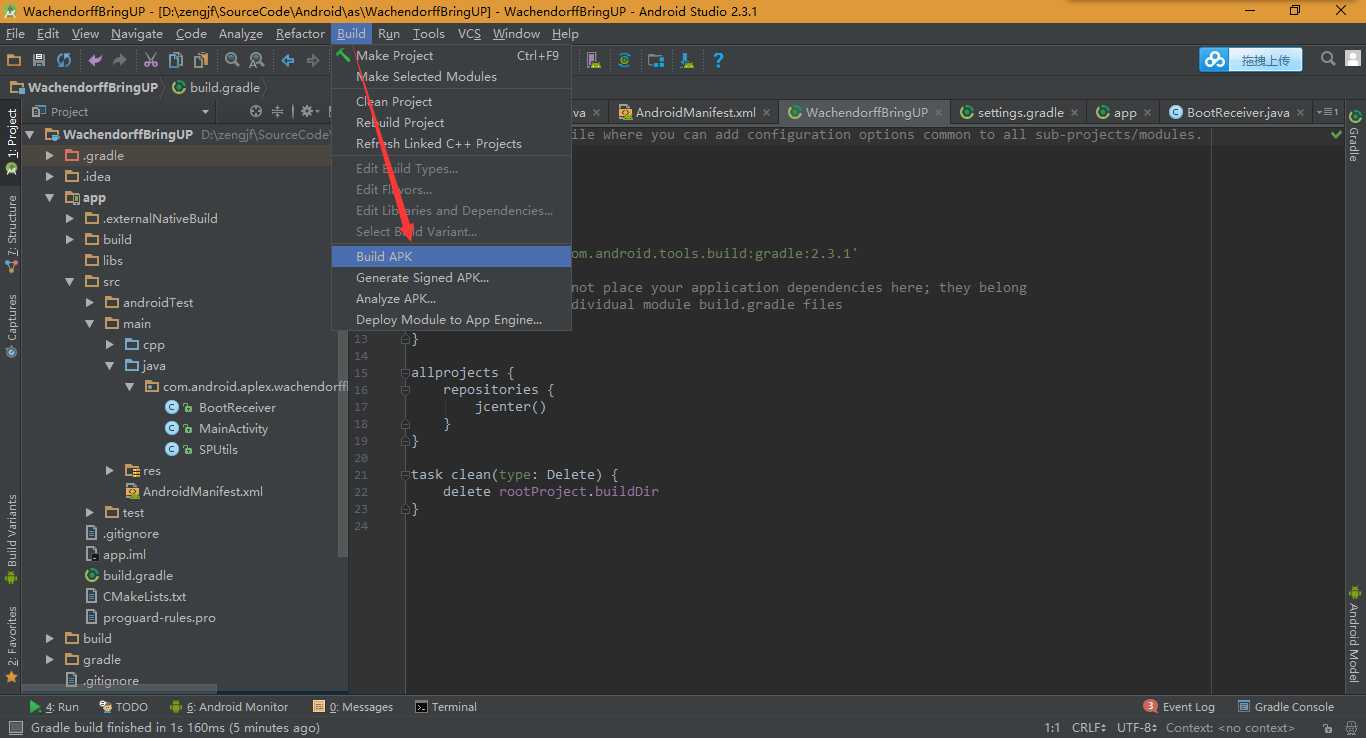Choose Generate Signed APK menu entry
This screenshot has width=1366, height=738.
click(451, 277)
